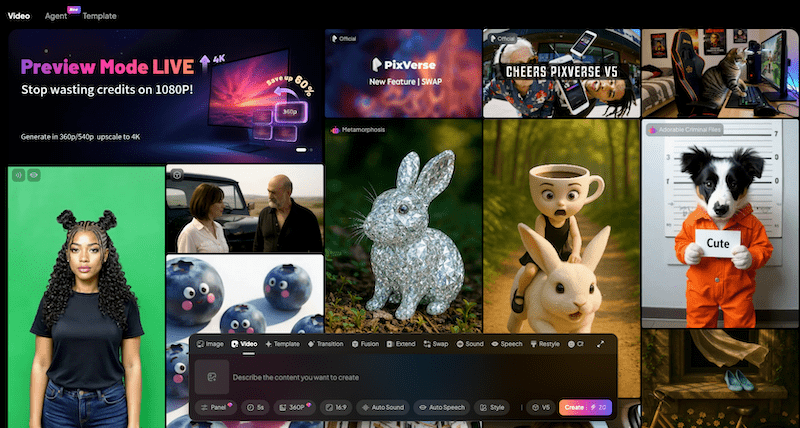Screen dimensions: 800x428
Task: Choose the Fusion tool
Action: tap(365, 343)
